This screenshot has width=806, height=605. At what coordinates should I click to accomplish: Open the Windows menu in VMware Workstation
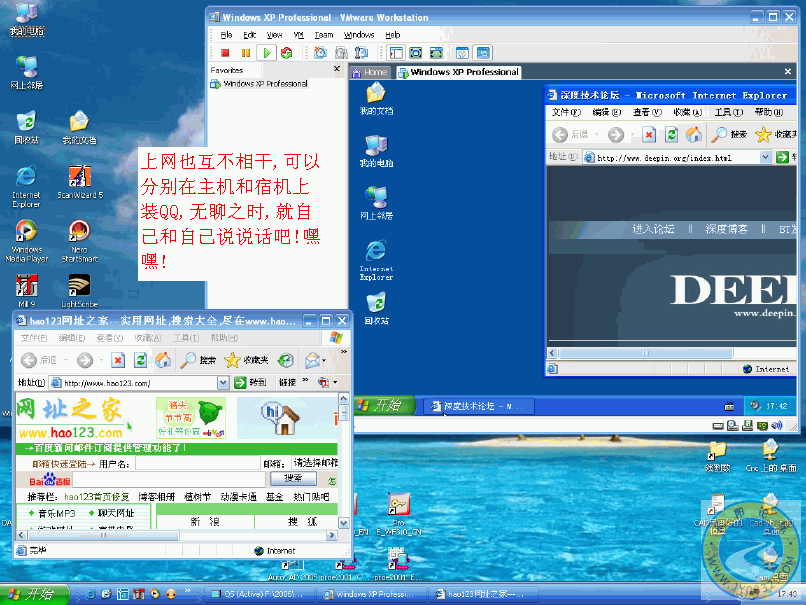click(x=359, y=35)
